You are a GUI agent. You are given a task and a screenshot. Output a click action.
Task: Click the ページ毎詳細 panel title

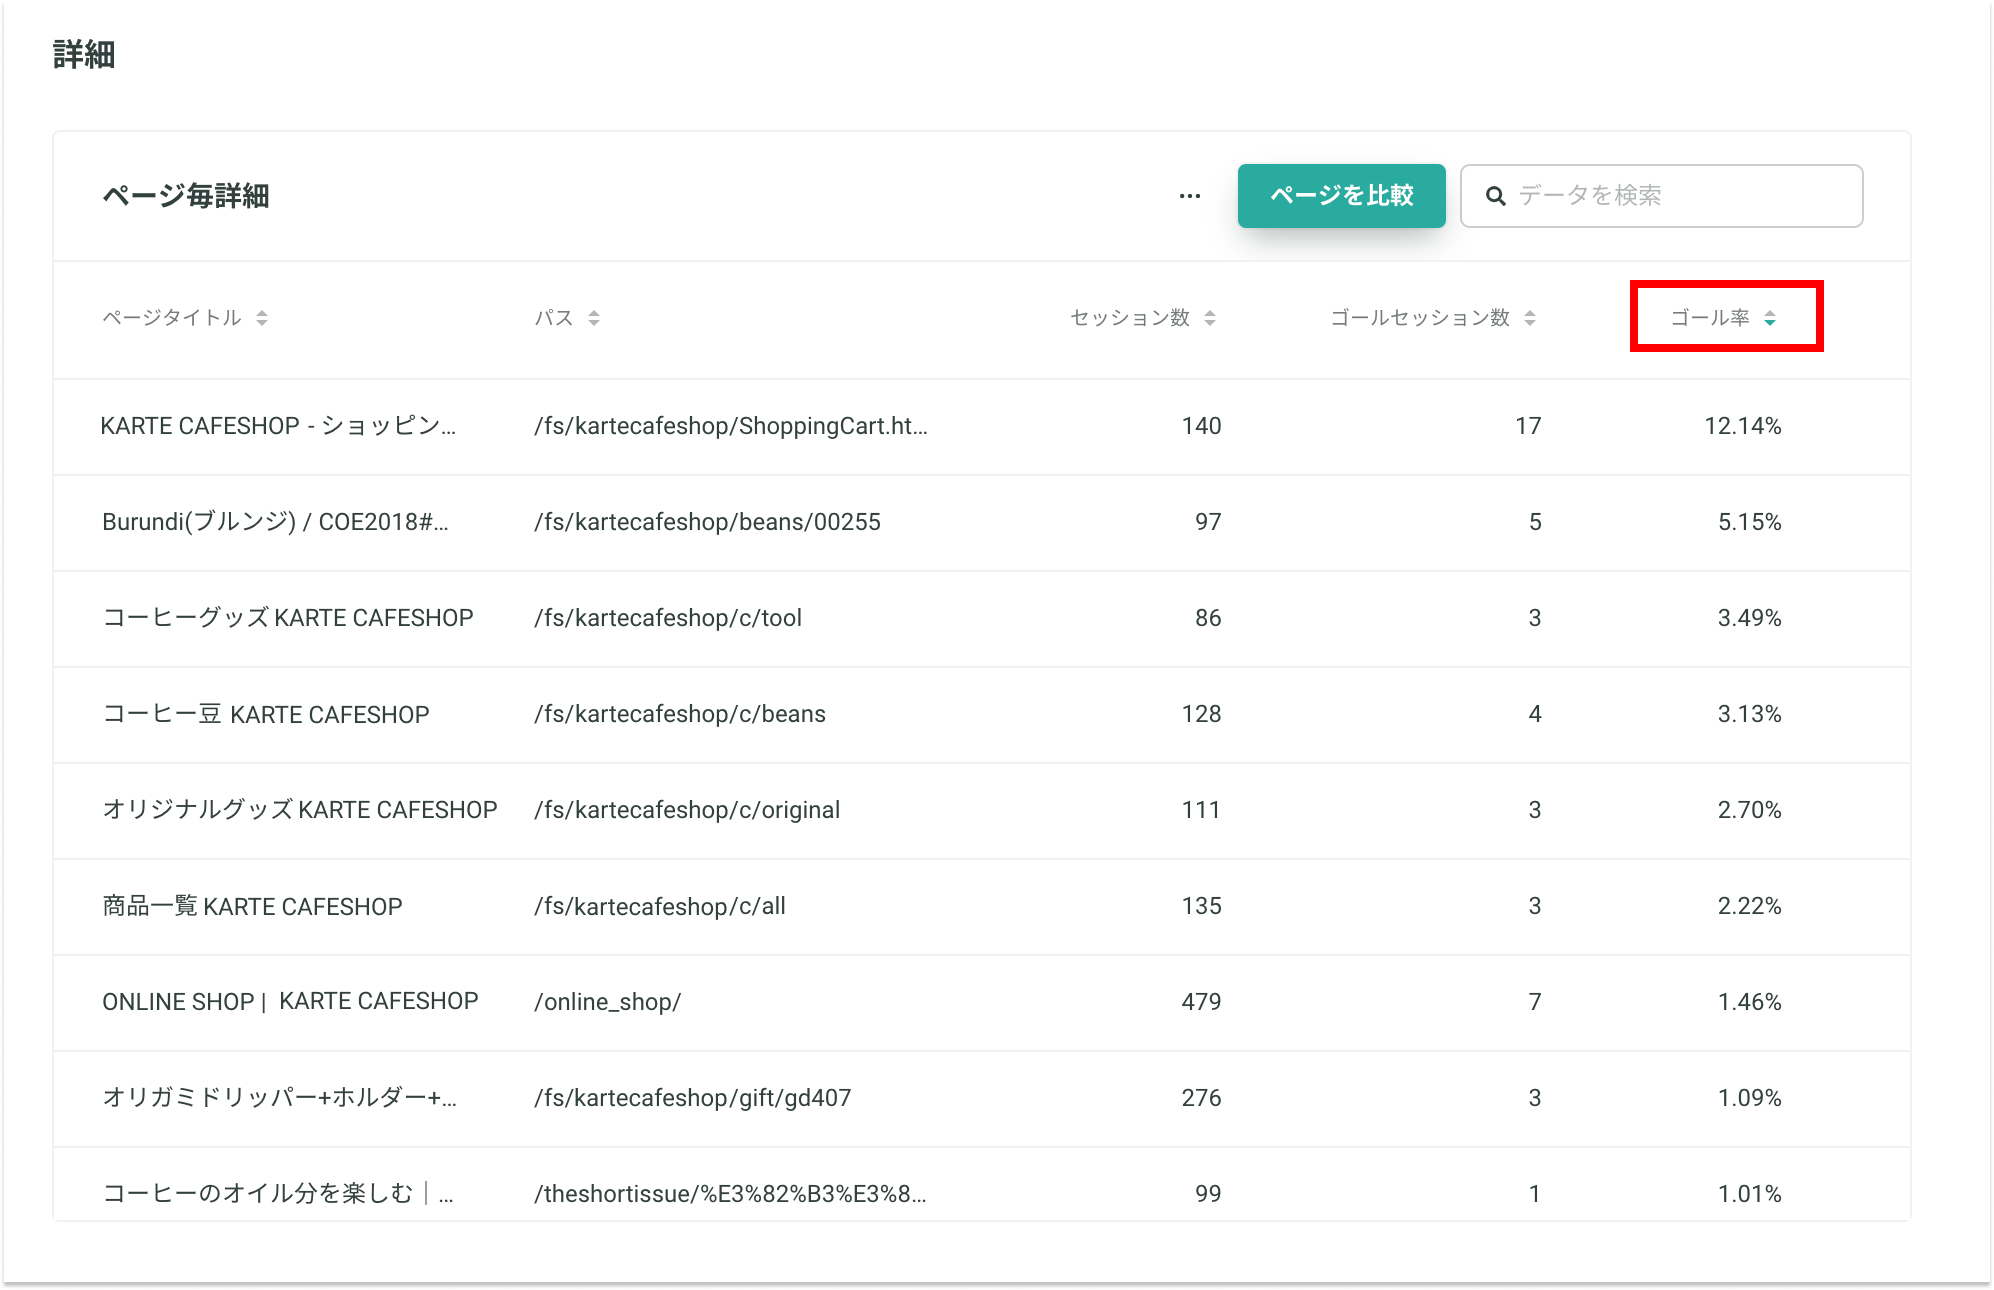(186, 196)
